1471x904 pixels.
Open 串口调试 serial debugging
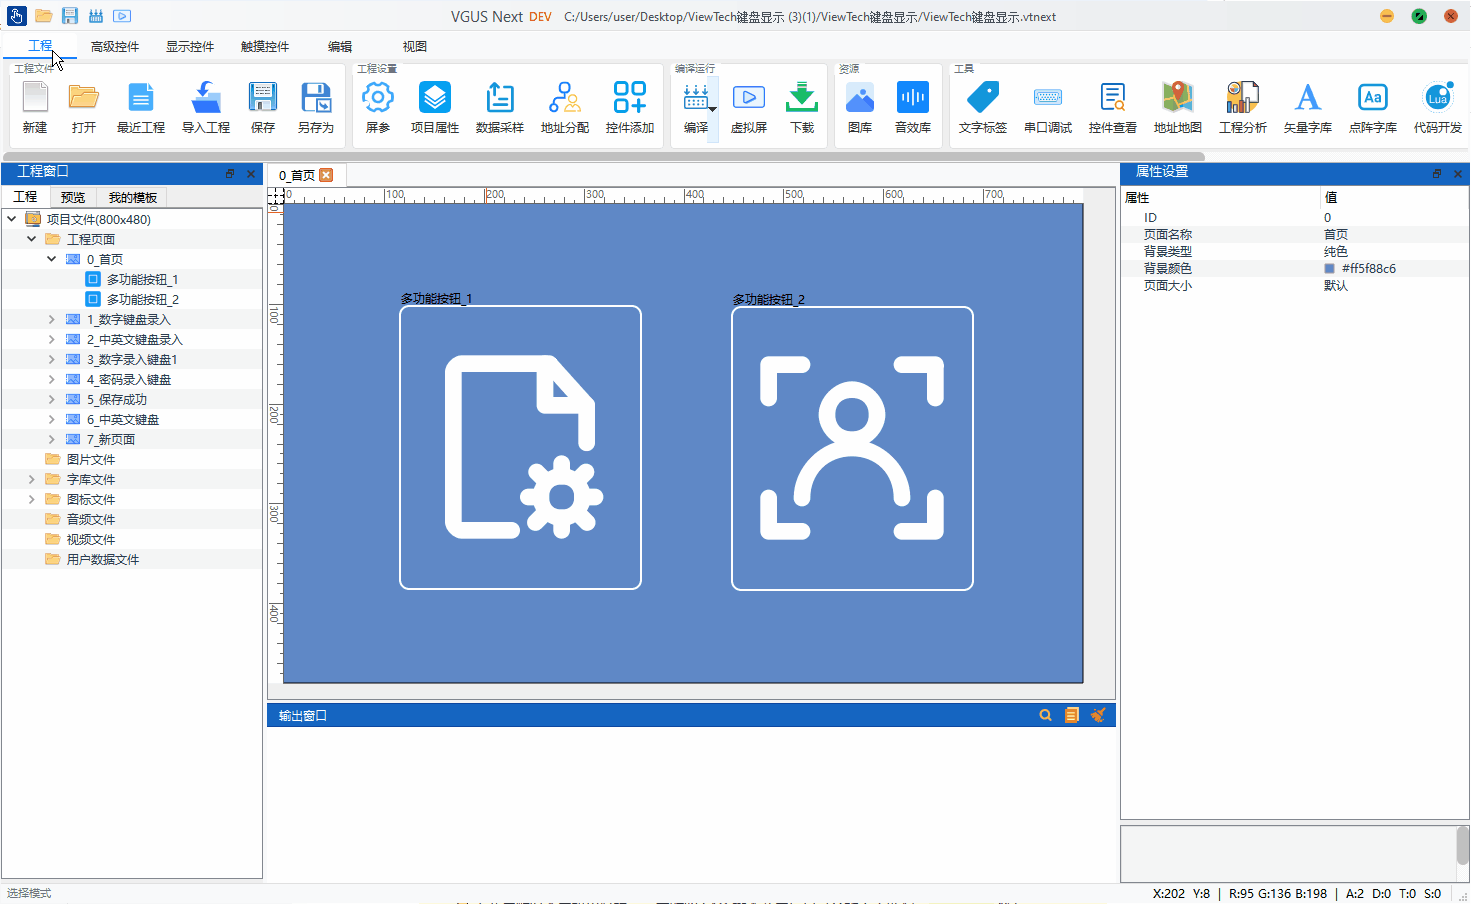pyautogui.click(x=1048, y=107)
